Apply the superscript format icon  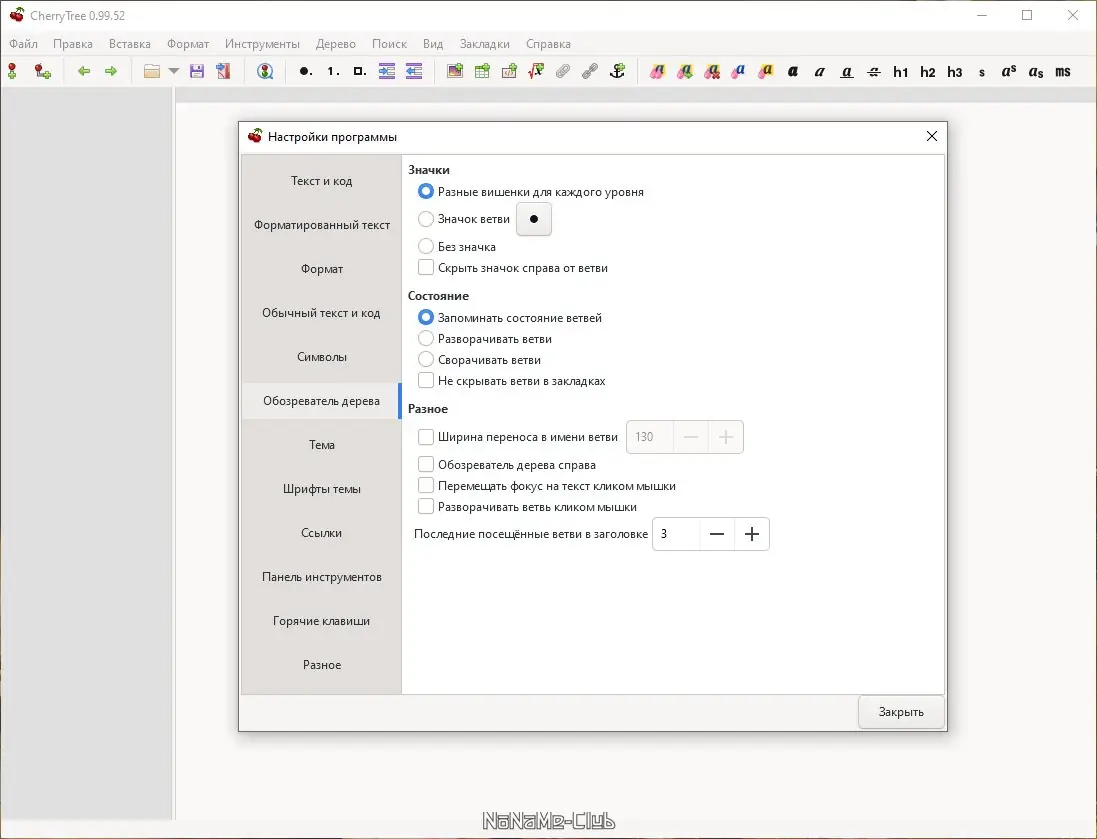(1009, 71)
